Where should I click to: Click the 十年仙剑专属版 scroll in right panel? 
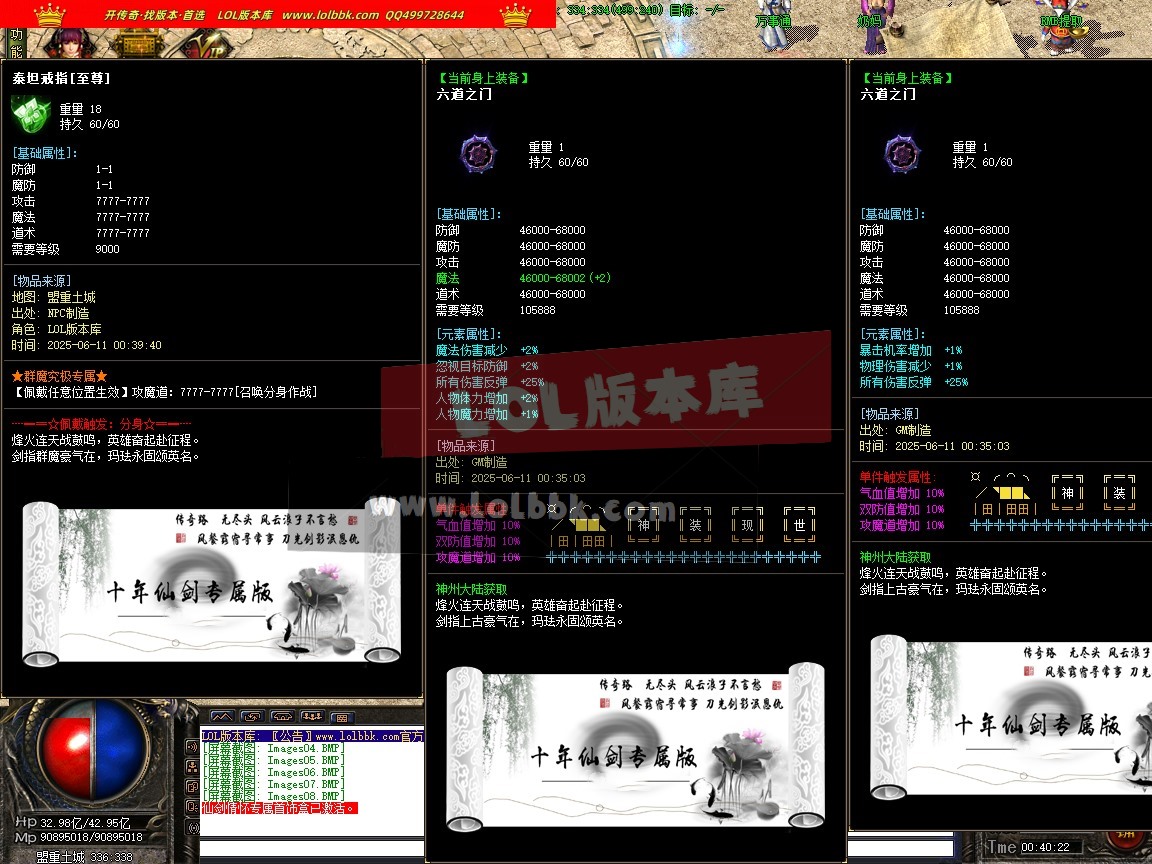coord(1011,717)
